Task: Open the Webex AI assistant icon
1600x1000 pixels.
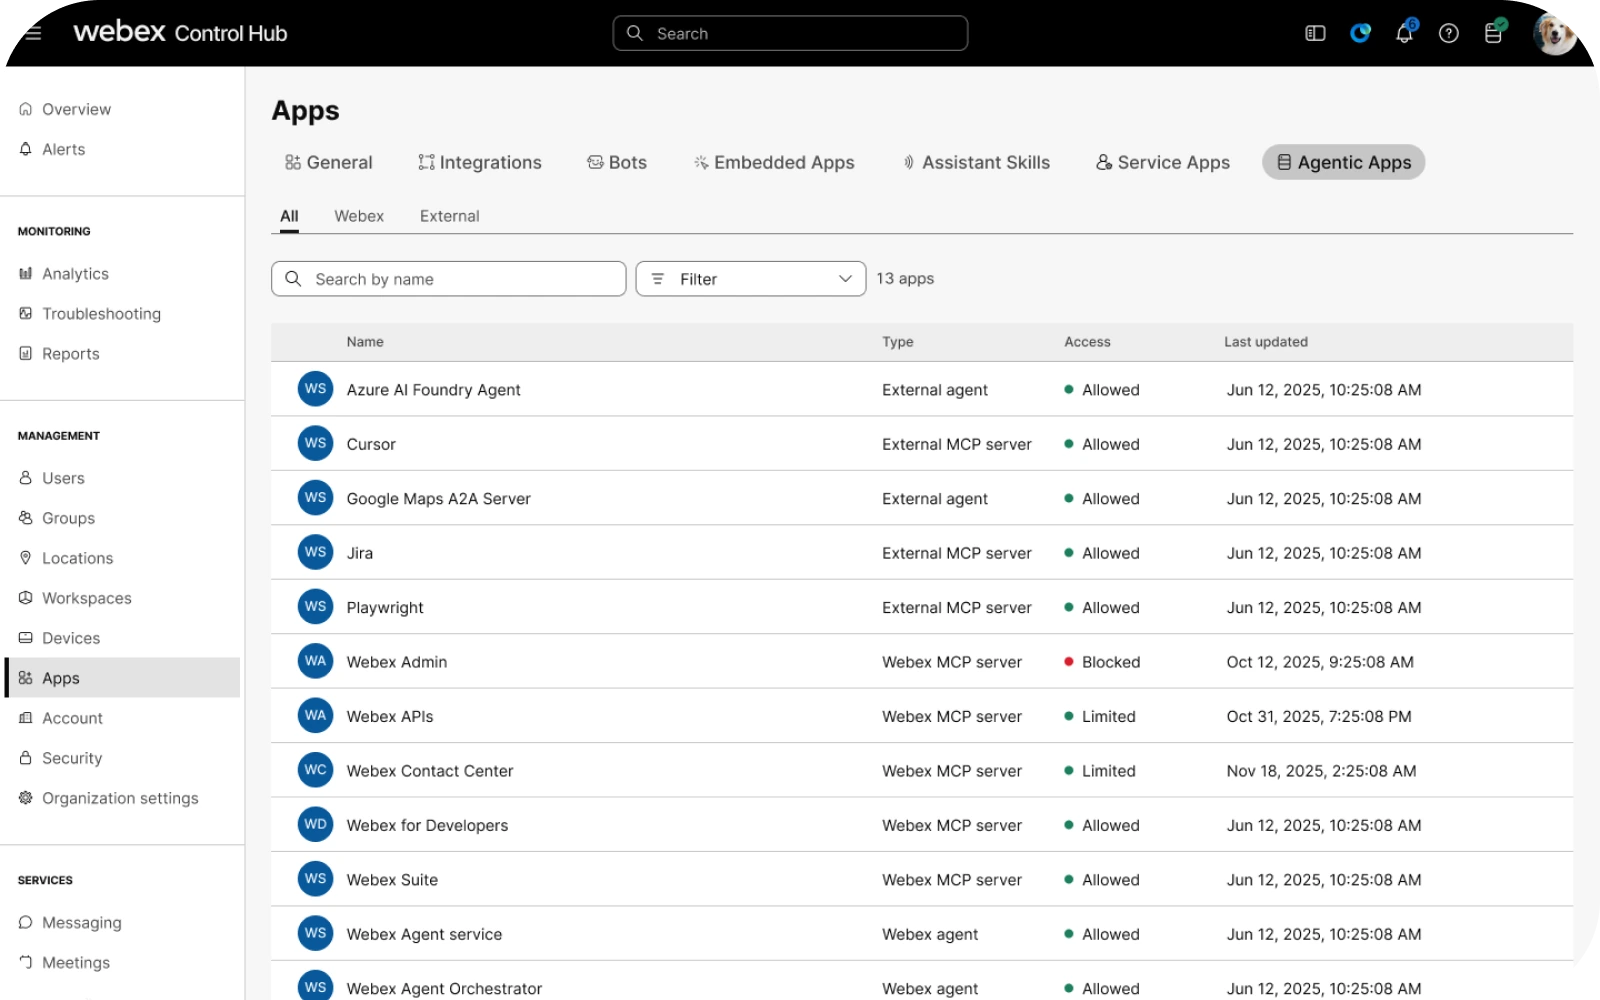Action: [1360, 33]
